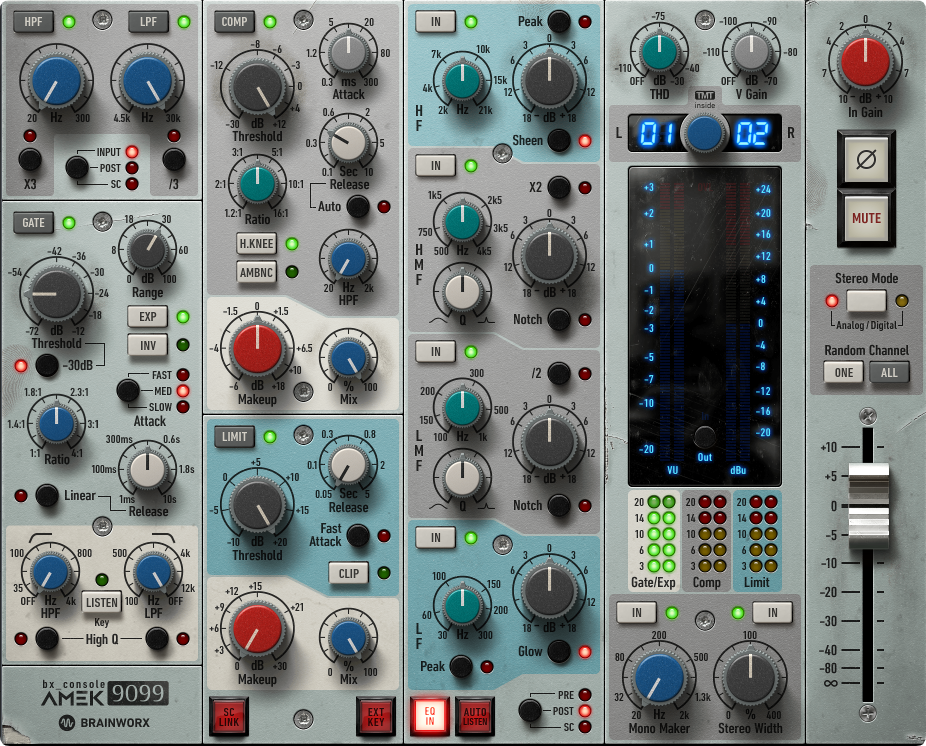Toggle the LPF filter button

(148, 22)
